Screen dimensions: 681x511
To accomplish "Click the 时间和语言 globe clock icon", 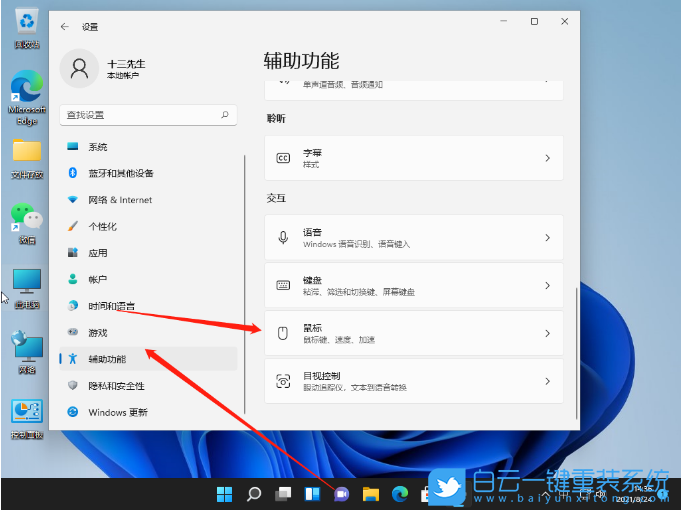I will [73, 306].
